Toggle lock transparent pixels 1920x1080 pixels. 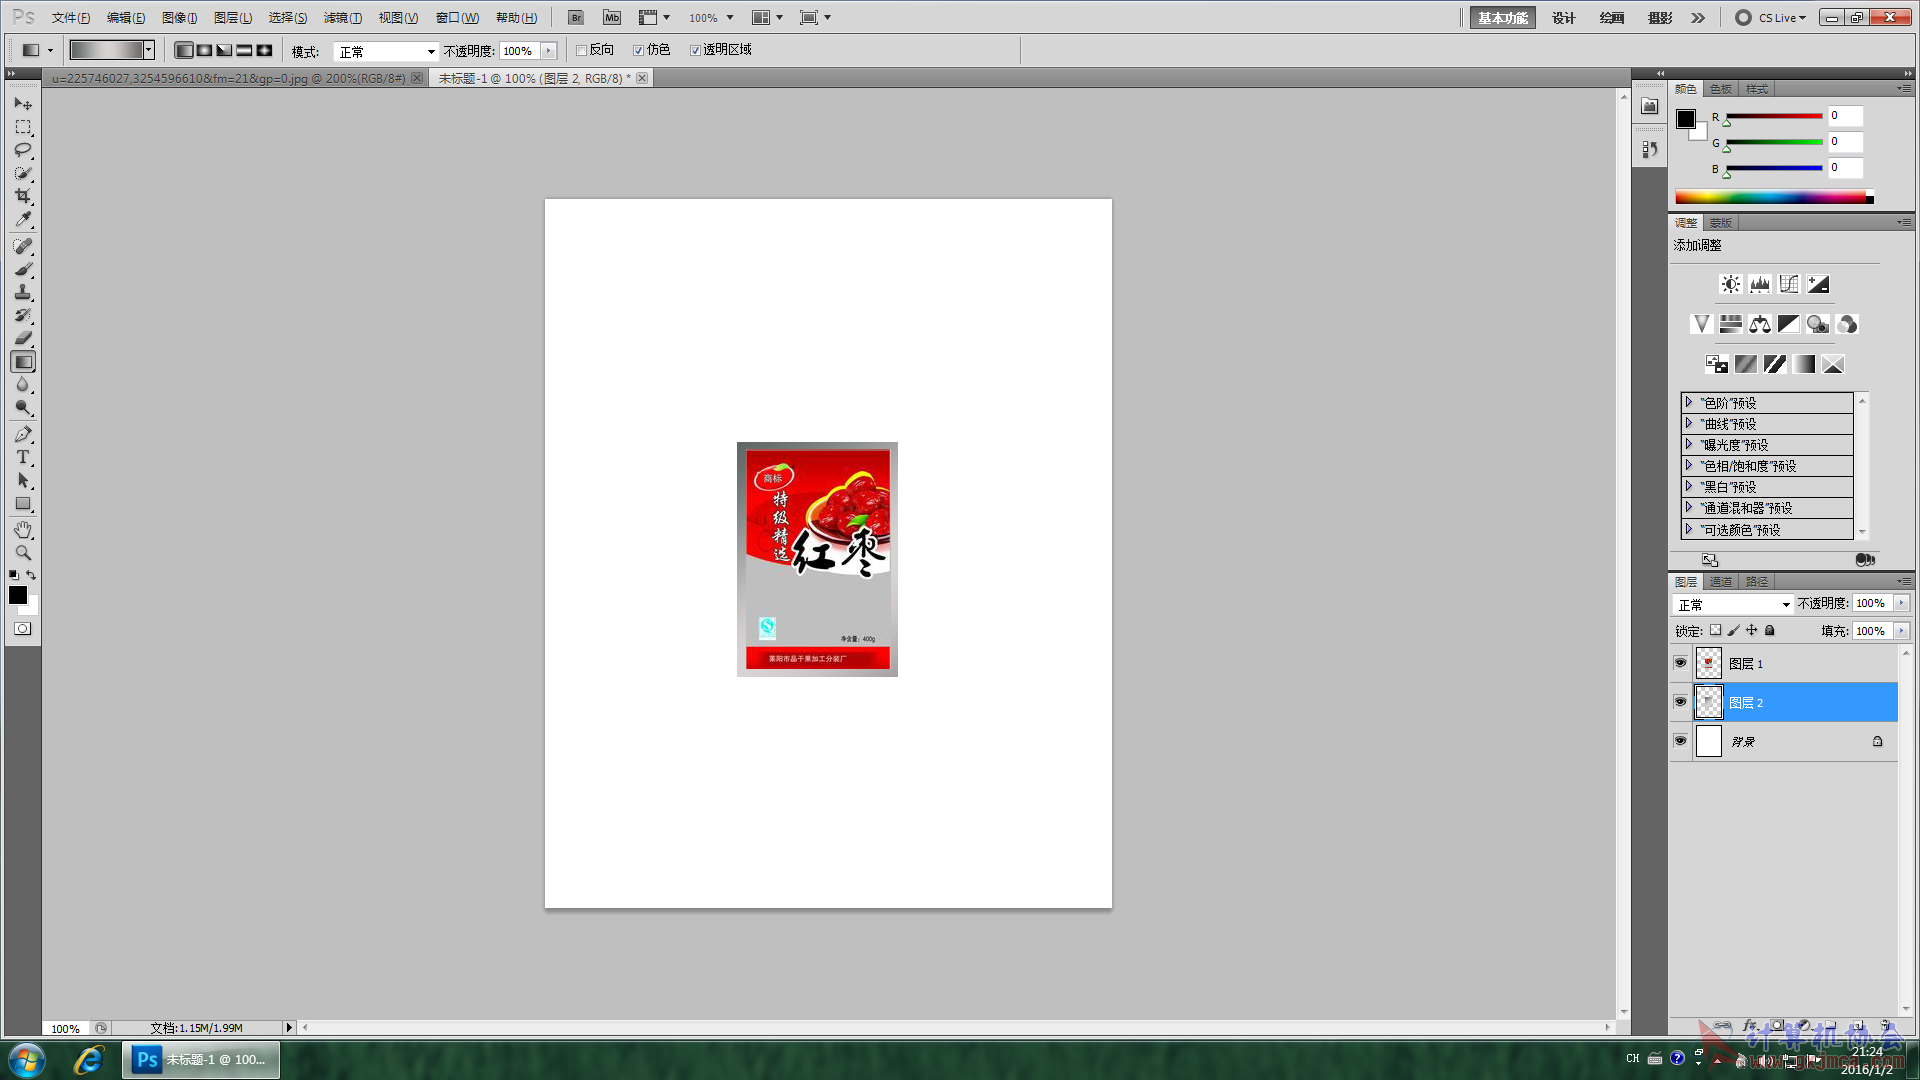coord(1715,631)
